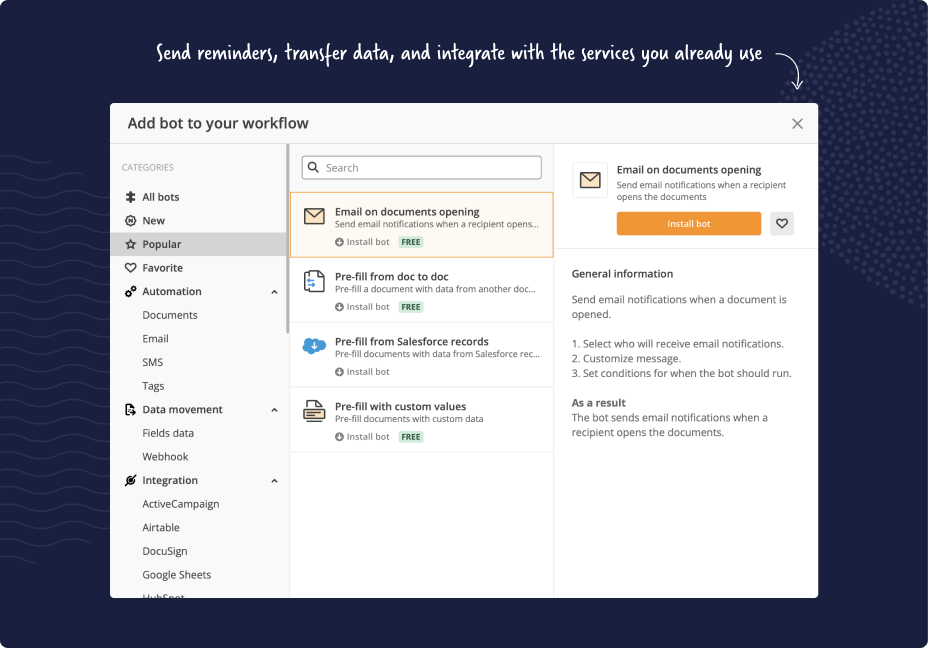Click the orange Install bot button
This screenshot has height=649, width=928.
(x=688, y=223)
